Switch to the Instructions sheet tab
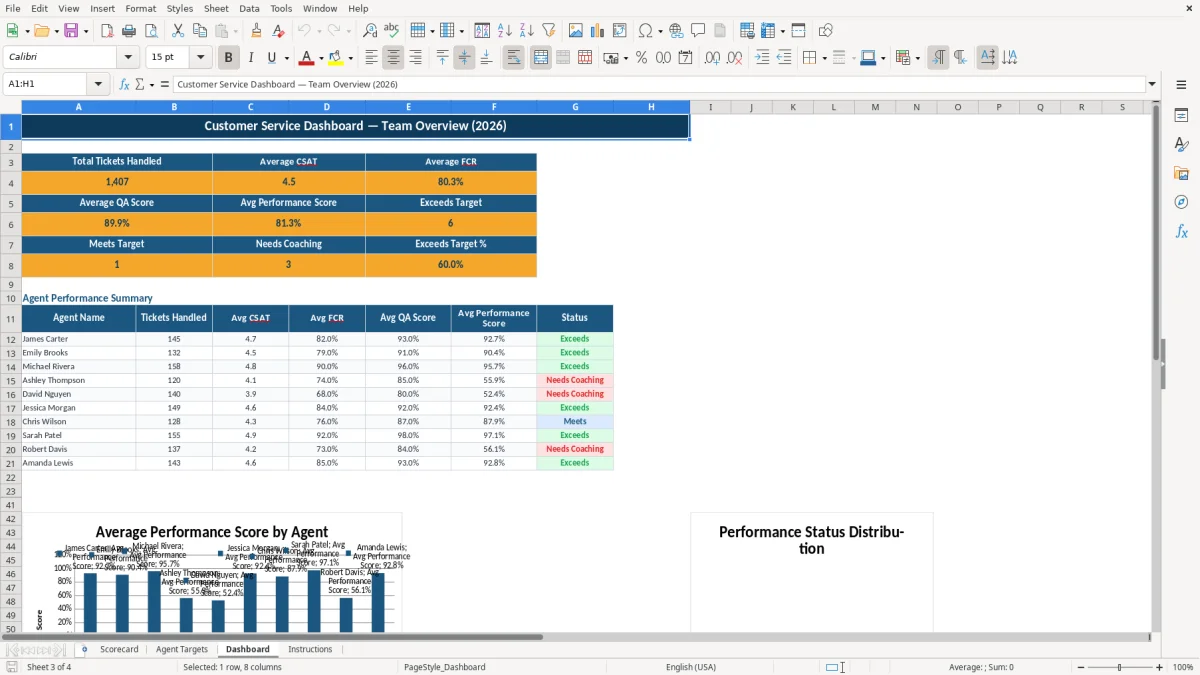Viewport: 1200px width, 675px height. coord(310,650)
